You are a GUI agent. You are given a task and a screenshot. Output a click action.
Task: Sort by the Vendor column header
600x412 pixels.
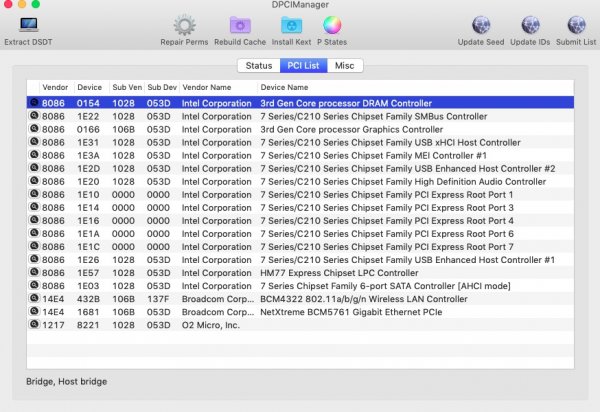pos(55,87)
